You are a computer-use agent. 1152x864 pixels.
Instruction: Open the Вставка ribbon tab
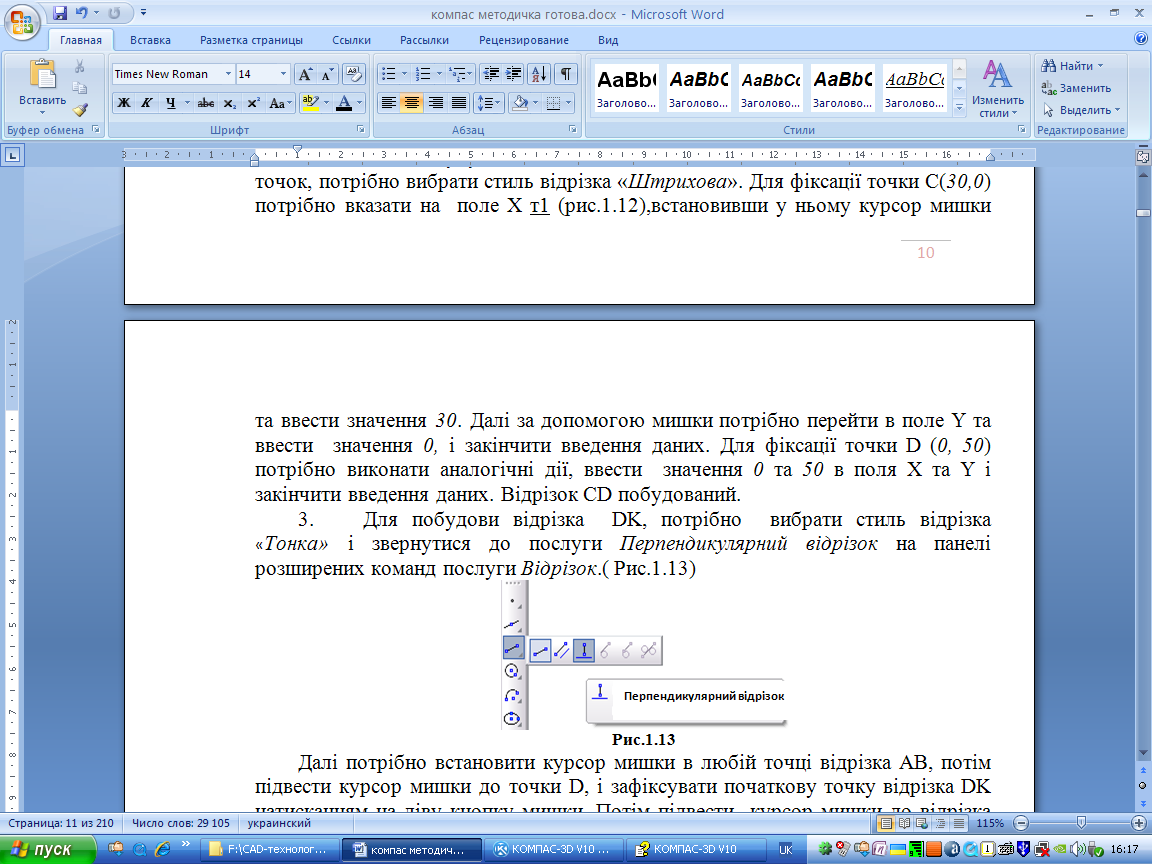[x=150, y=40]
